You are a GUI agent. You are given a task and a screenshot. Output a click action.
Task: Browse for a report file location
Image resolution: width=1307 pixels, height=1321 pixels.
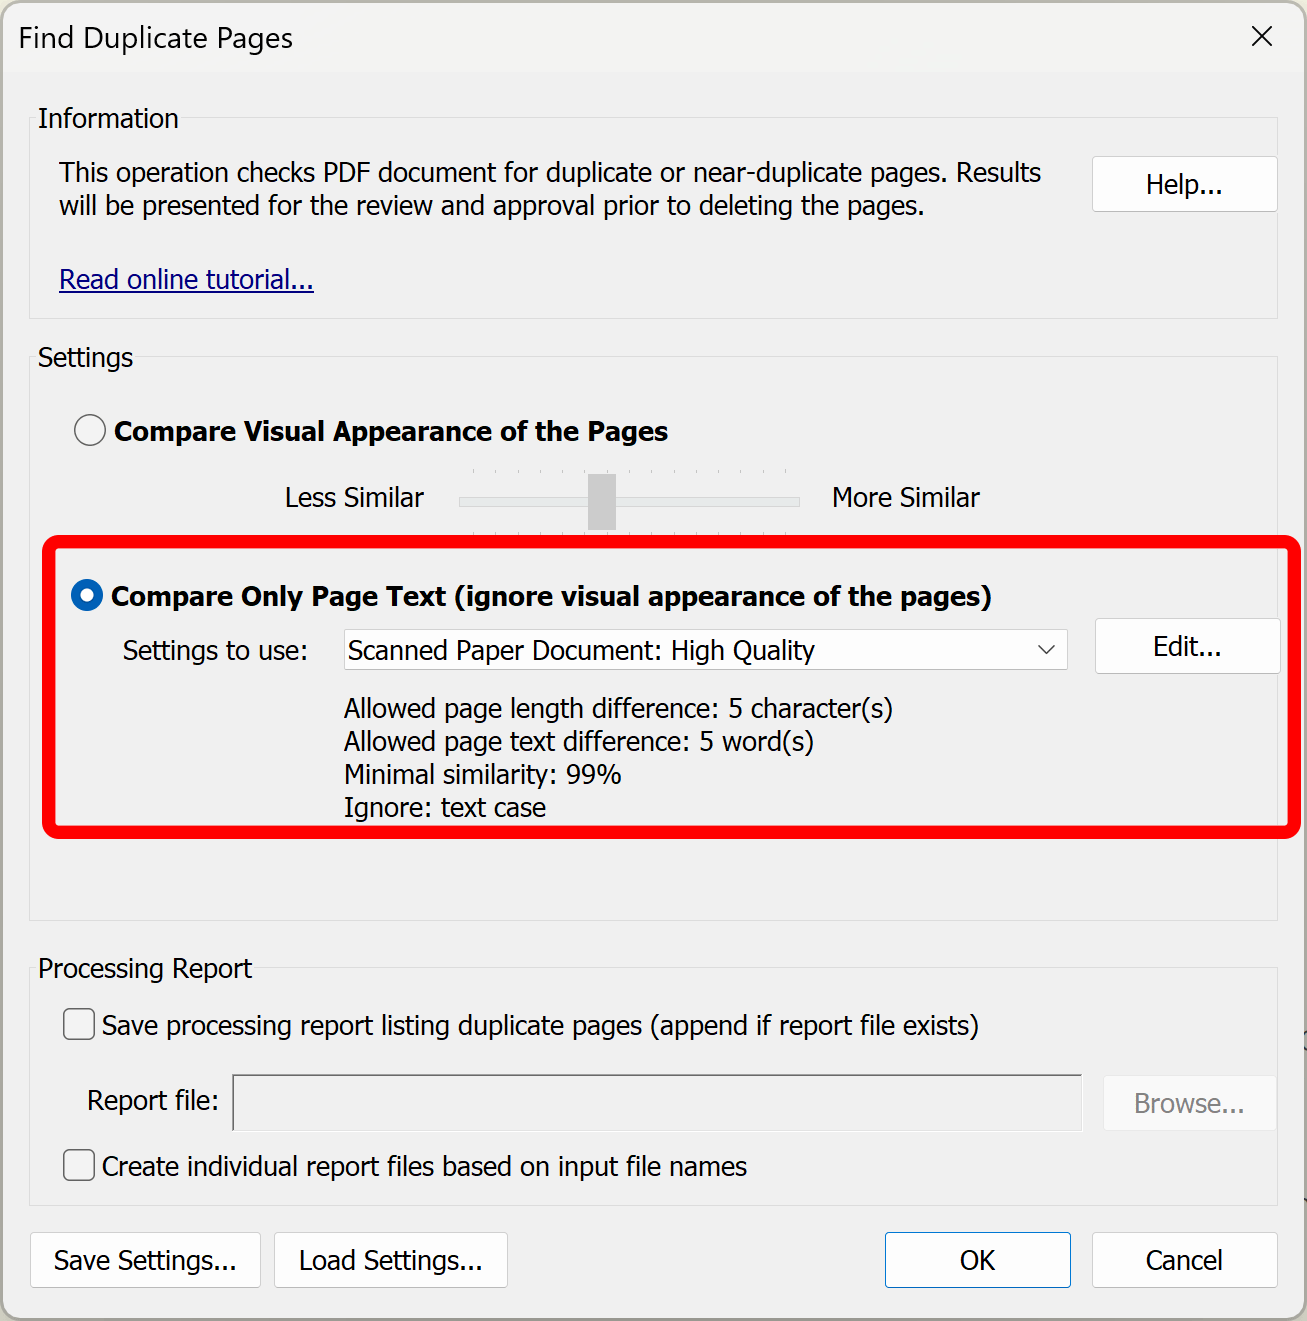[x=1189, y=1103]
